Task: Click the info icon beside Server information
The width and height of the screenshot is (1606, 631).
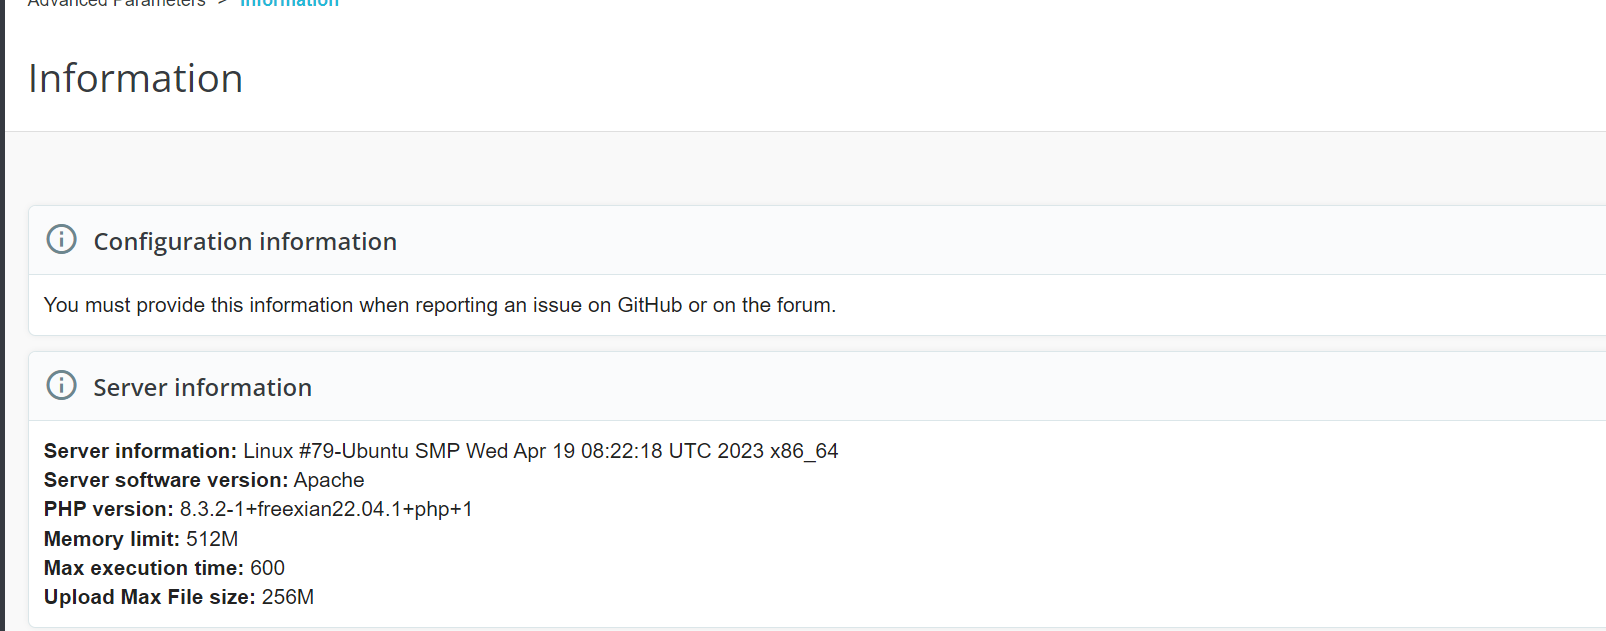Action: 62,386
